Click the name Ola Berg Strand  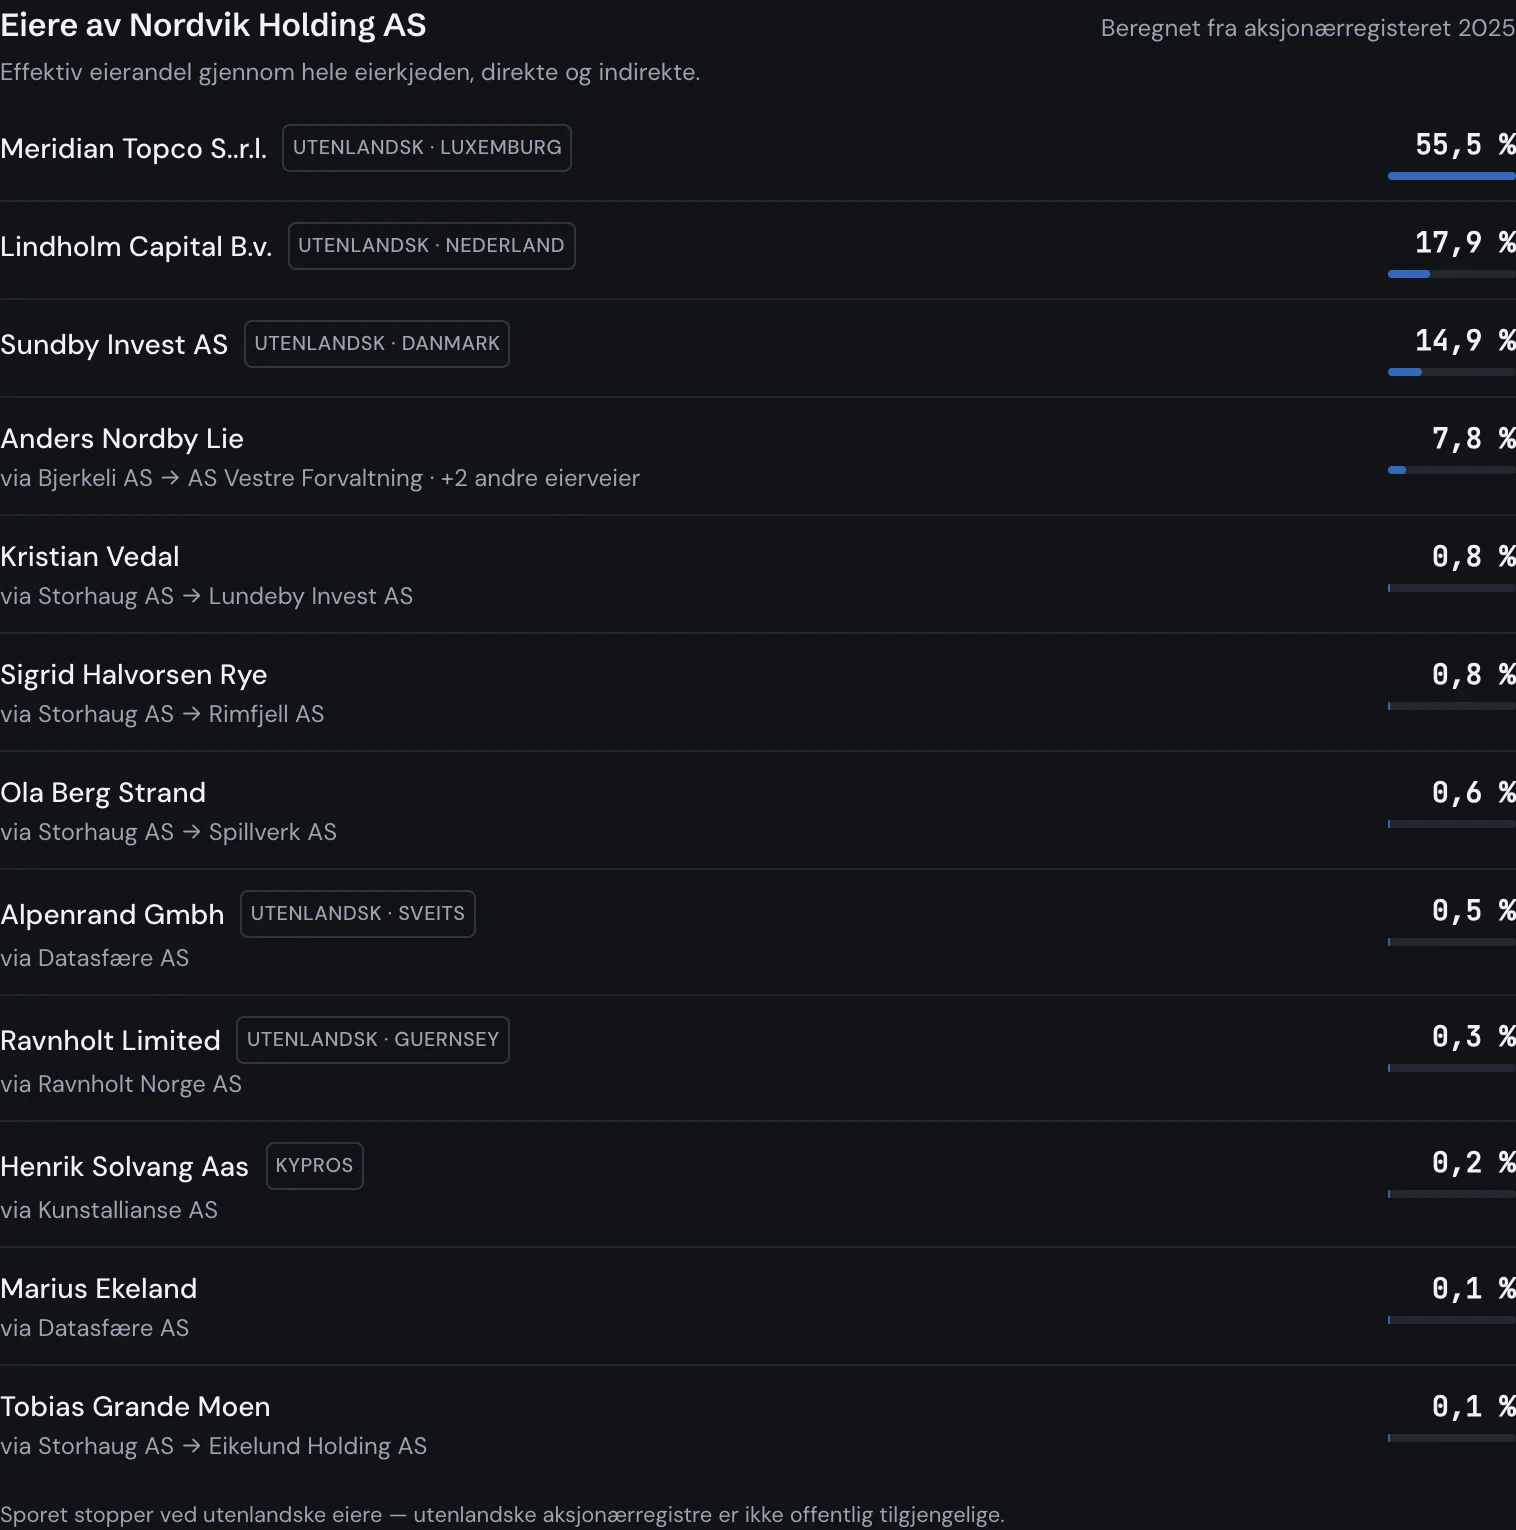point(103,793)
